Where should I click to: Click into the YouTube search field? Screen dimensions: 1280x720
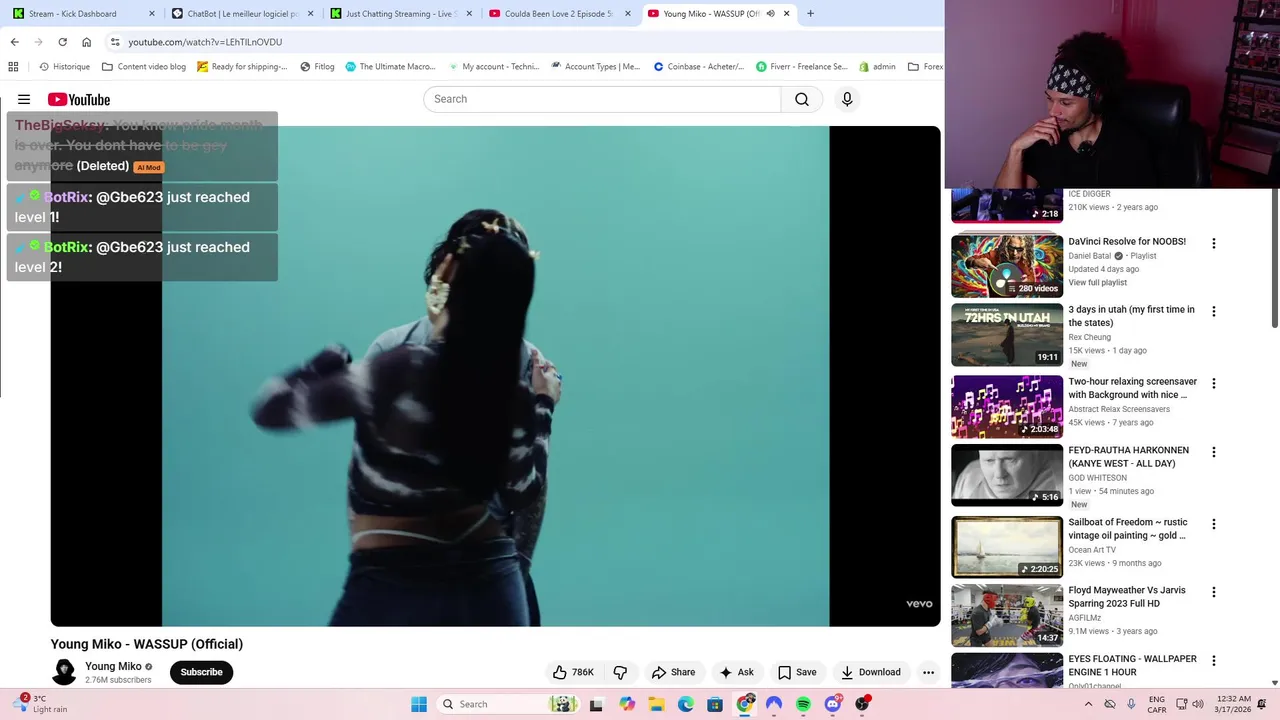602,99
